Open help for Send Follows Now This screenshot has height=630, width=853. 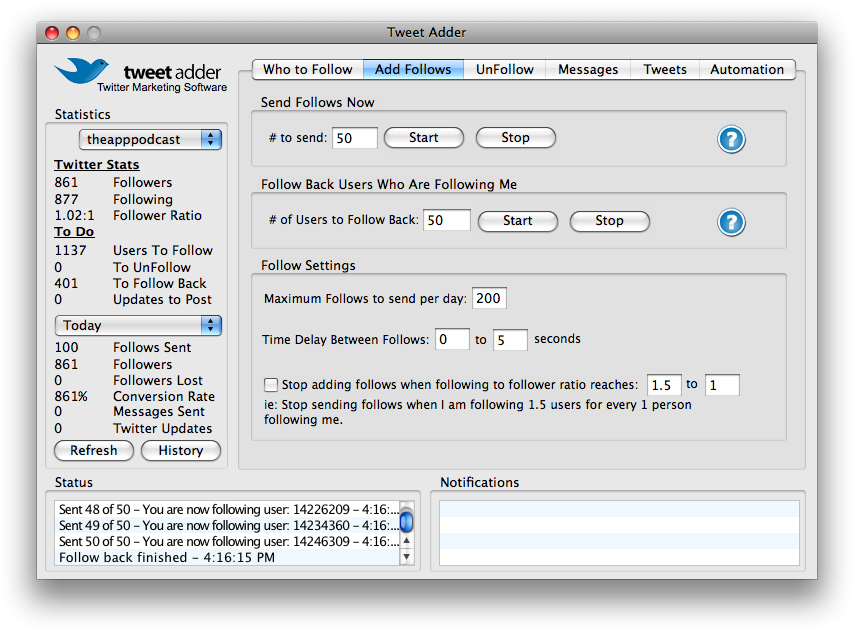pyautogui.click(x=731, y=140)
